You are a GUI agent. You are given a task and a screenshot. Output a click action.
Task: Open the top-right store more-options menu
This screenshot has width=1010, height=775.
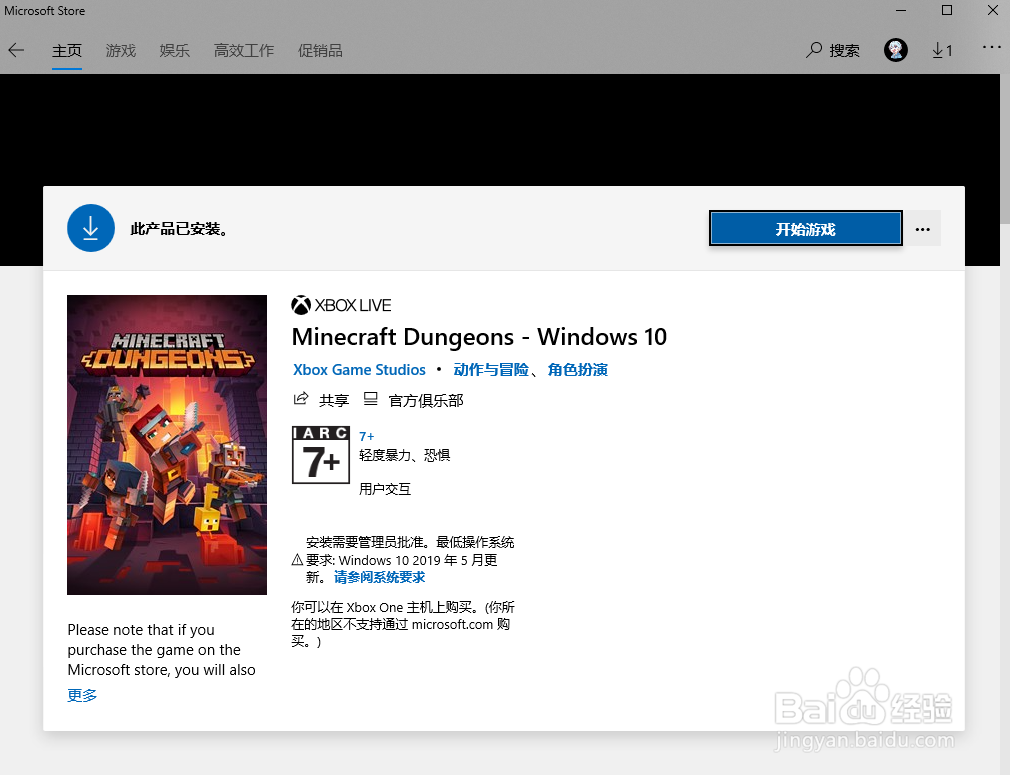pos(991,47)
